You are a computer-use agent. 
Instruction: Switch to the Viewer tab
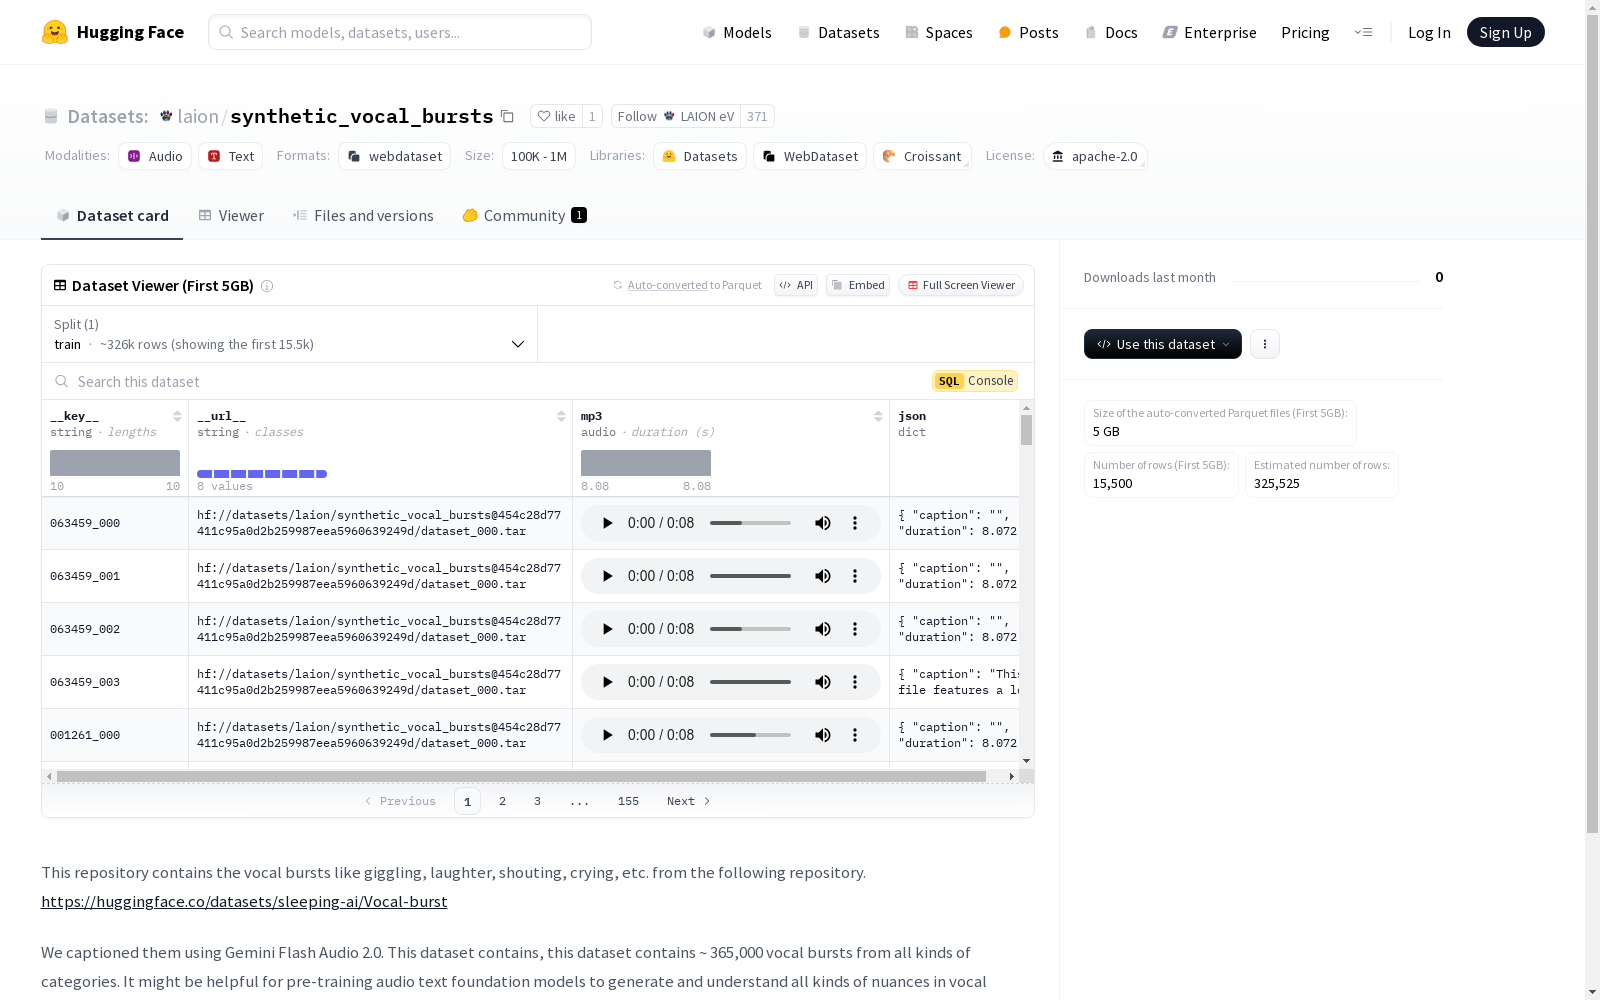tap(231, 216)
